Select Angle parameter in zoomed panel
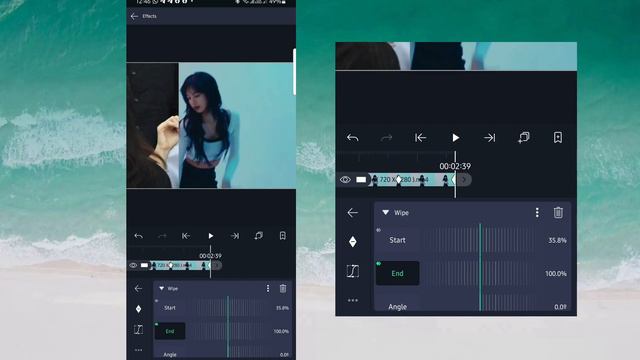640x360 pixels. pyautogui.click(x=397, y=307)
